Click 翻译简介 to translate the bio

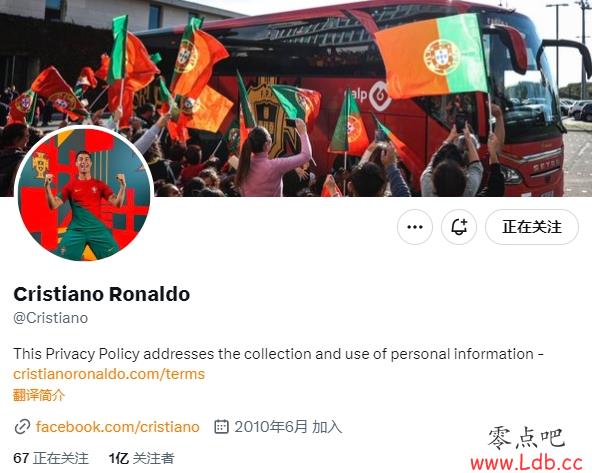39,395
